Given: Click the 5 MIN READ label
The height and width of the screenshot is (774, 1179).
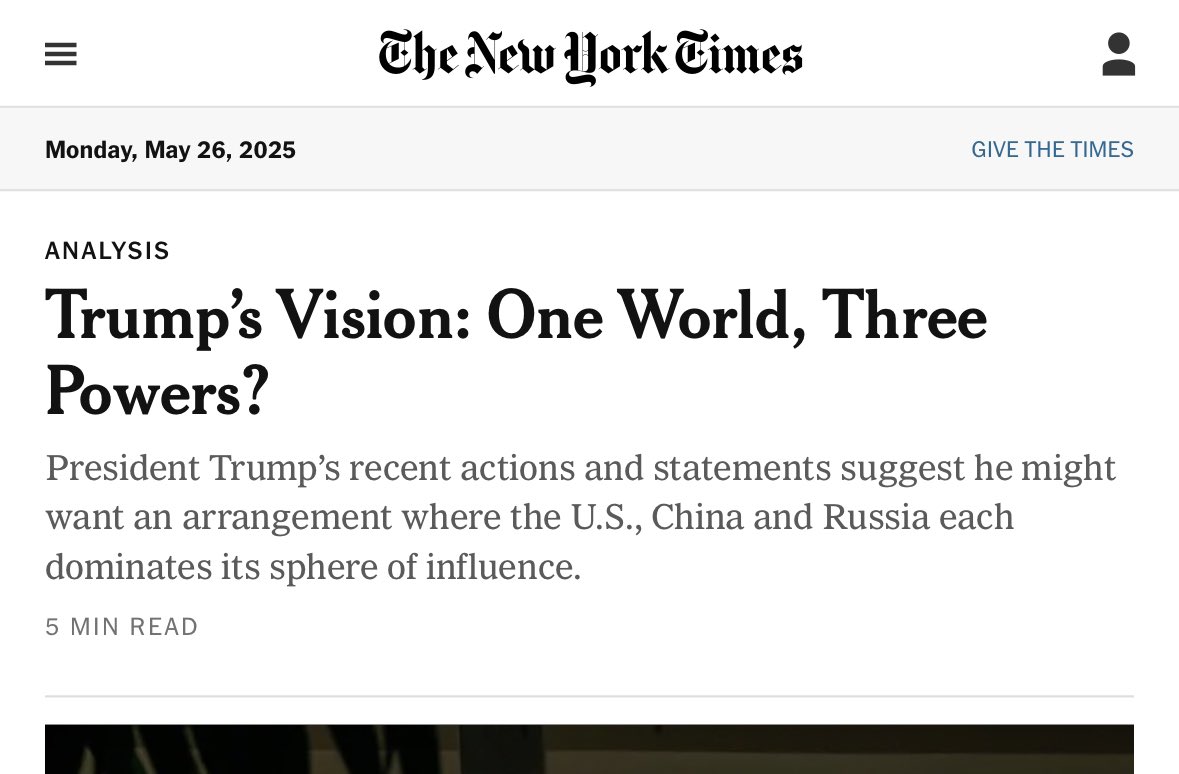Looking at the screenshot, I should pos(122,627).
